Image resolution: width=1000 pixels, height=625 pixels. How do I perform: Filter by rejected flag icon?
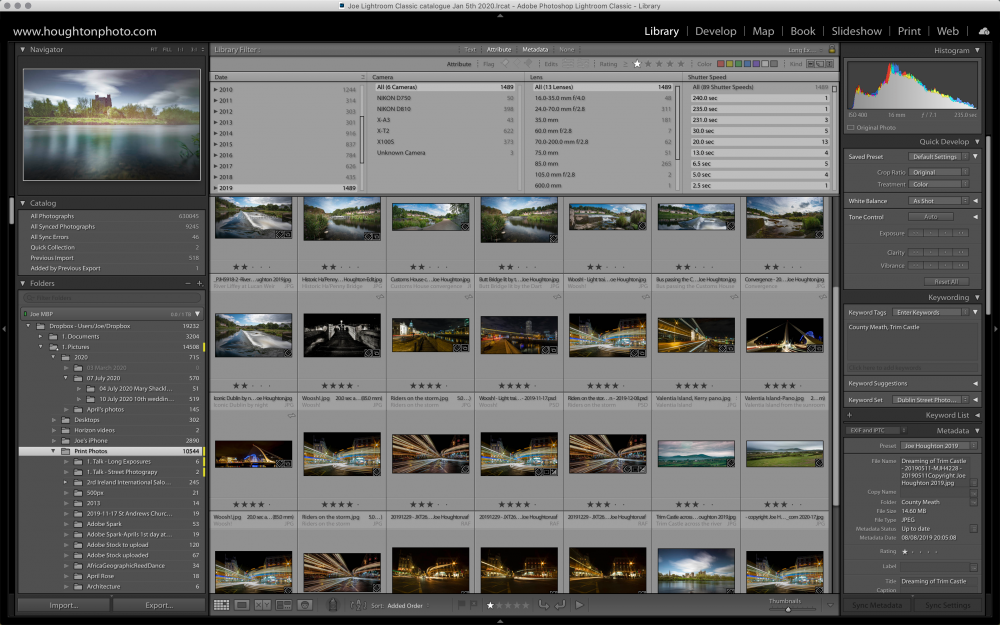(528, 64)
